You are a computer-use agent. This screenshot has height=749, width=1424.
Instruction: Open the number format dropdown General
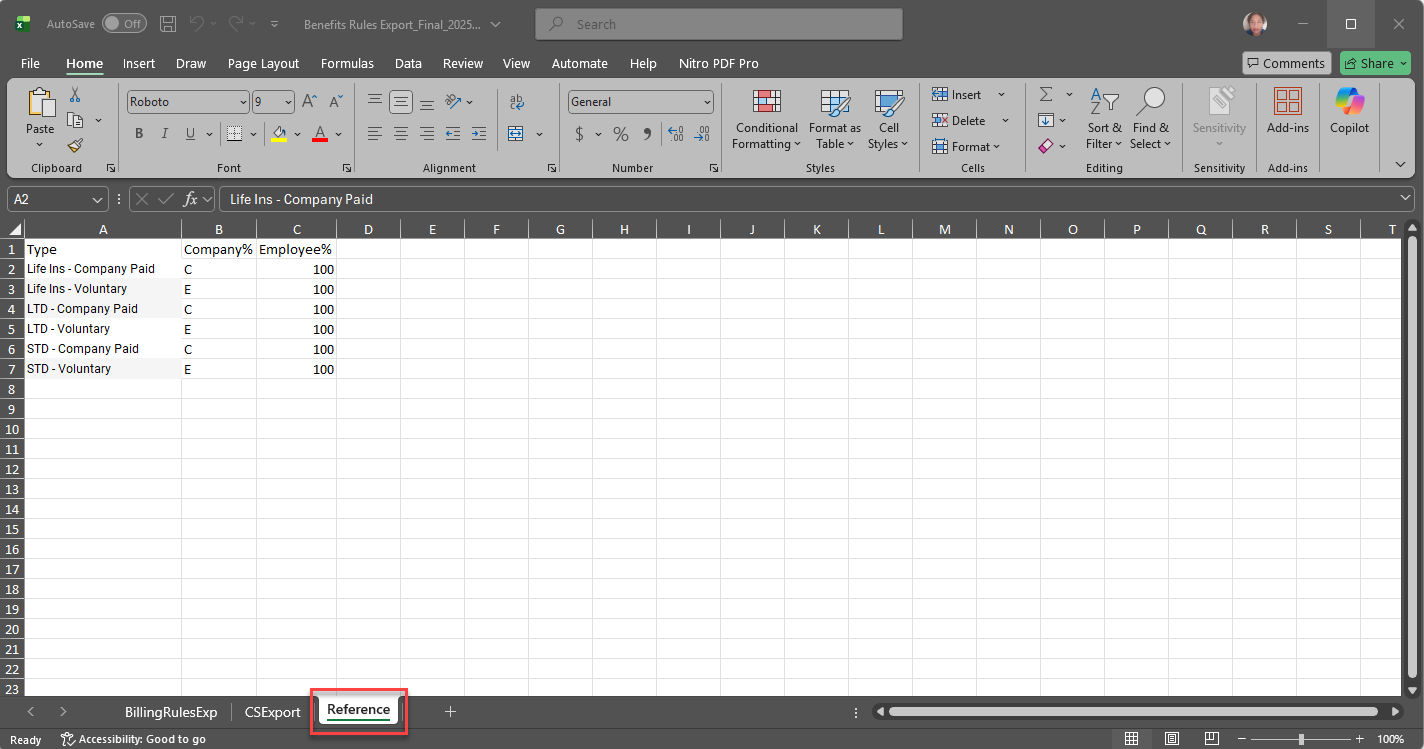707,102
